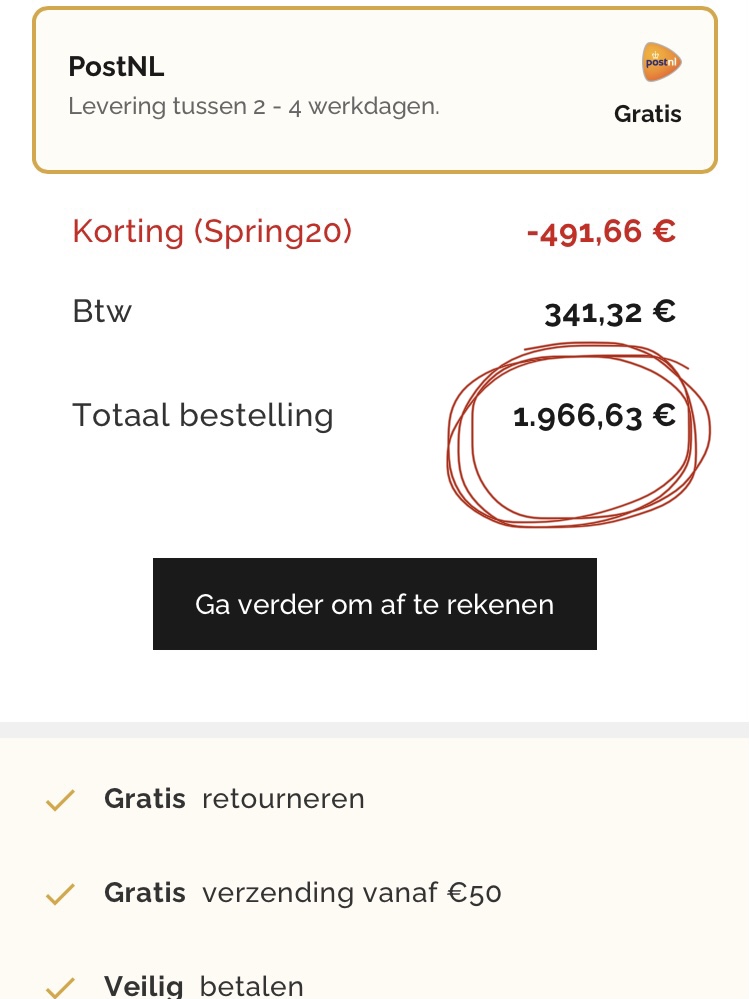Click the 'Levering tussen 2 - 4 werkdagen' text
Screen dimensions: 749x999
coord(253,106)
